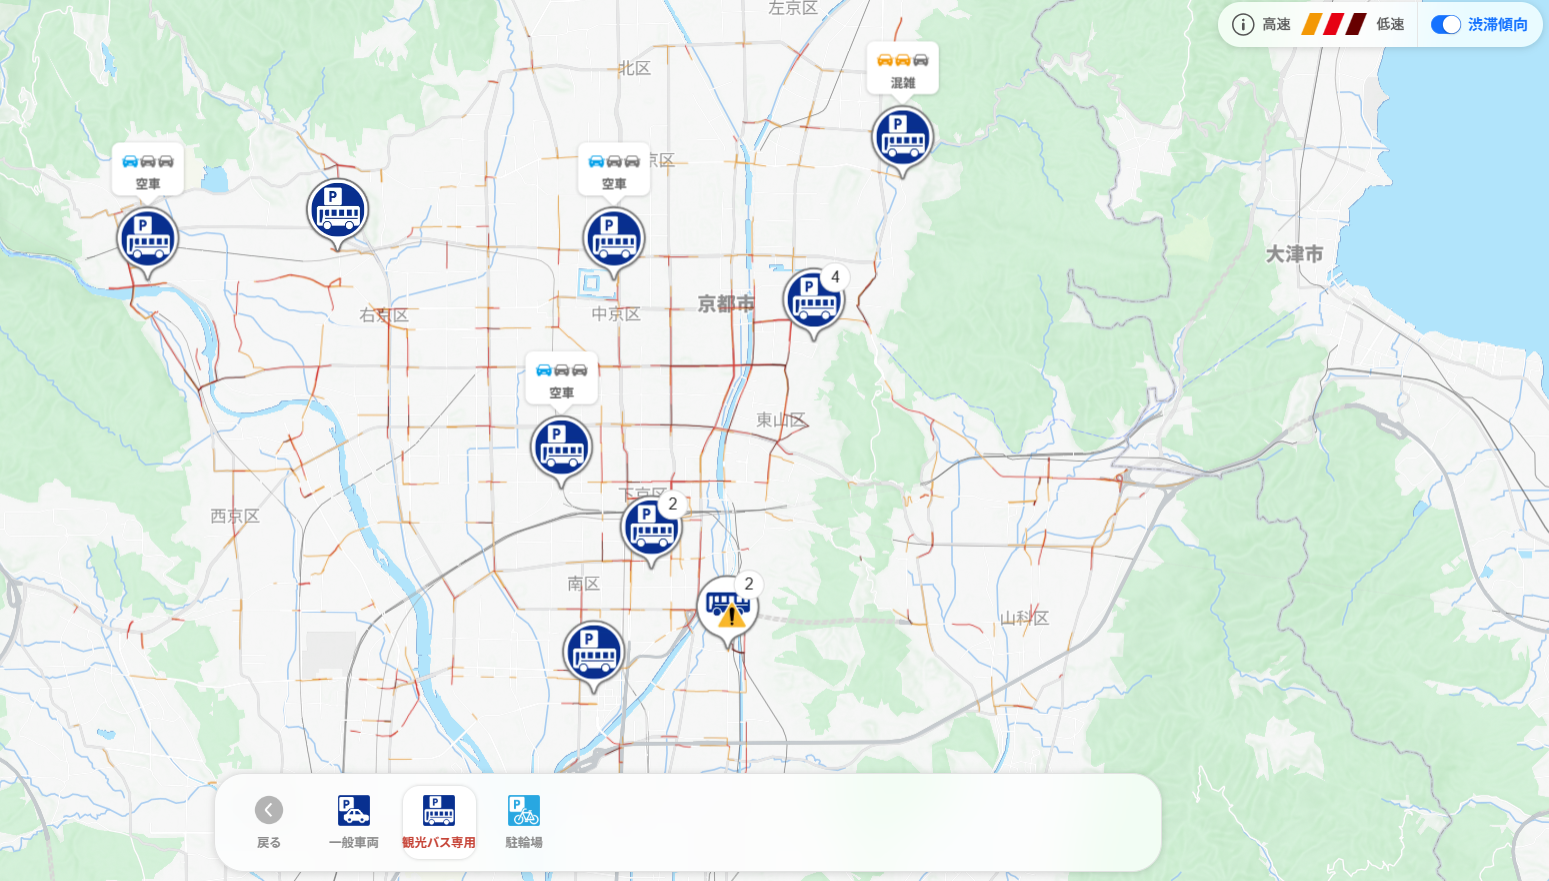Screen dimensions: 1549x881
Task: Click the info icon beside 高速 legend
Action: click(1242, 25)
